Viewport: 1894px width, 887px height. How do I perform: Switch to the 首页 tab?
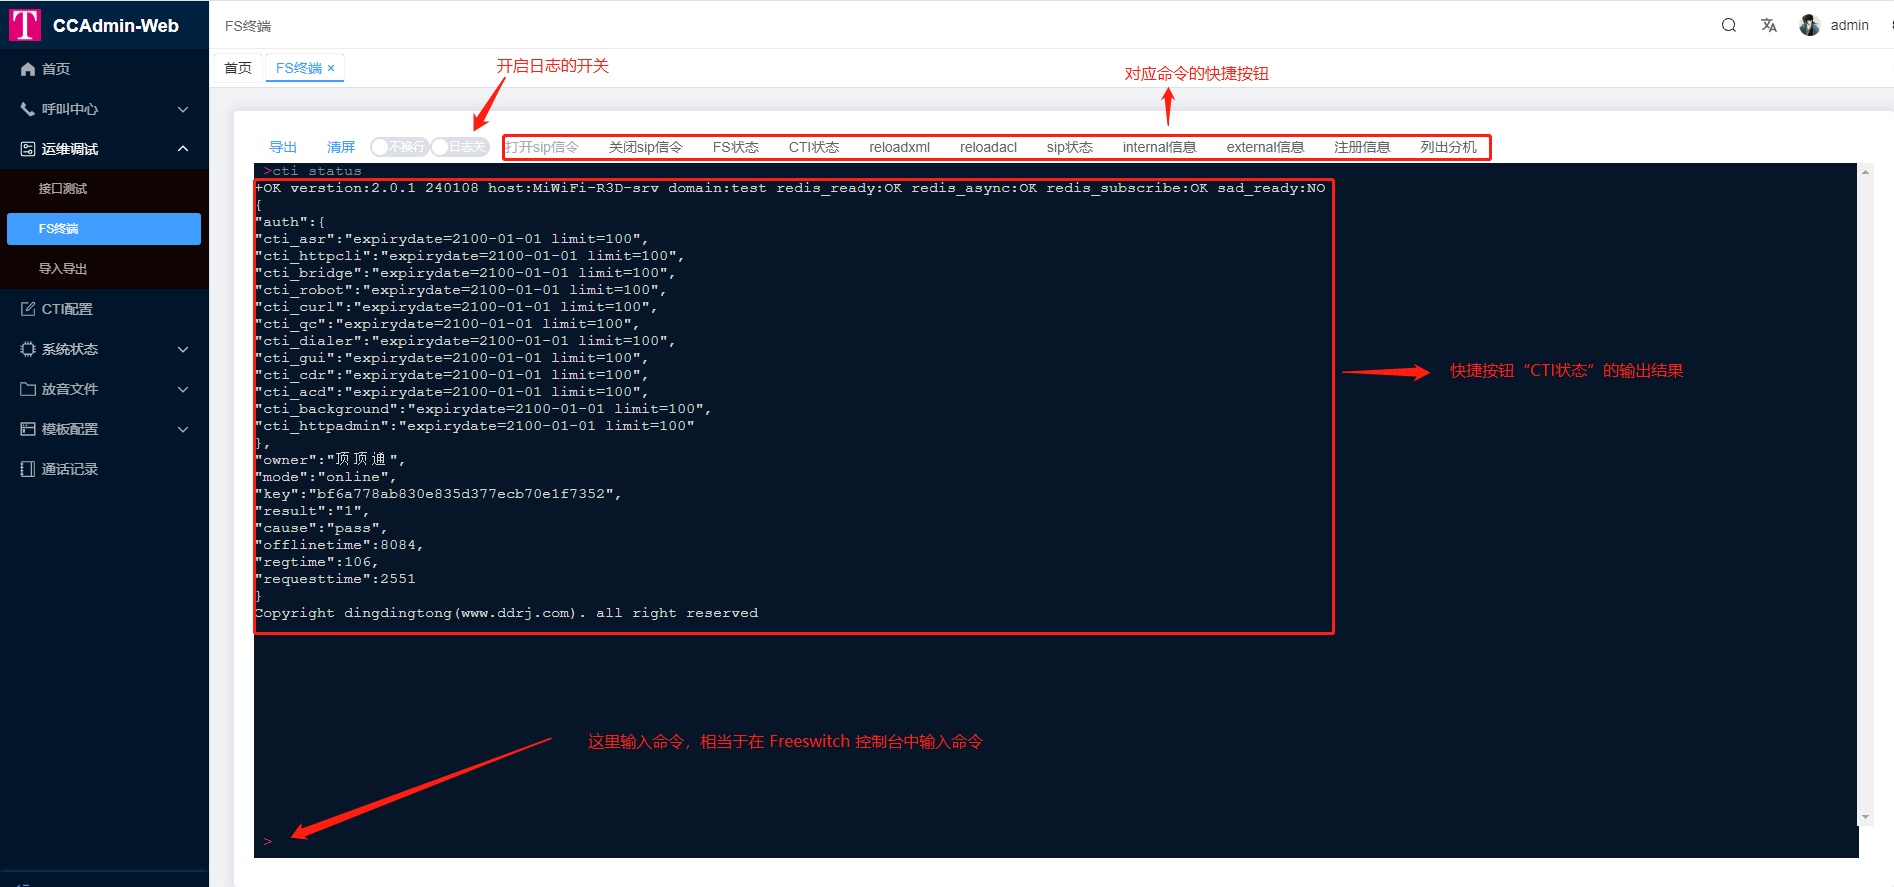238,68
